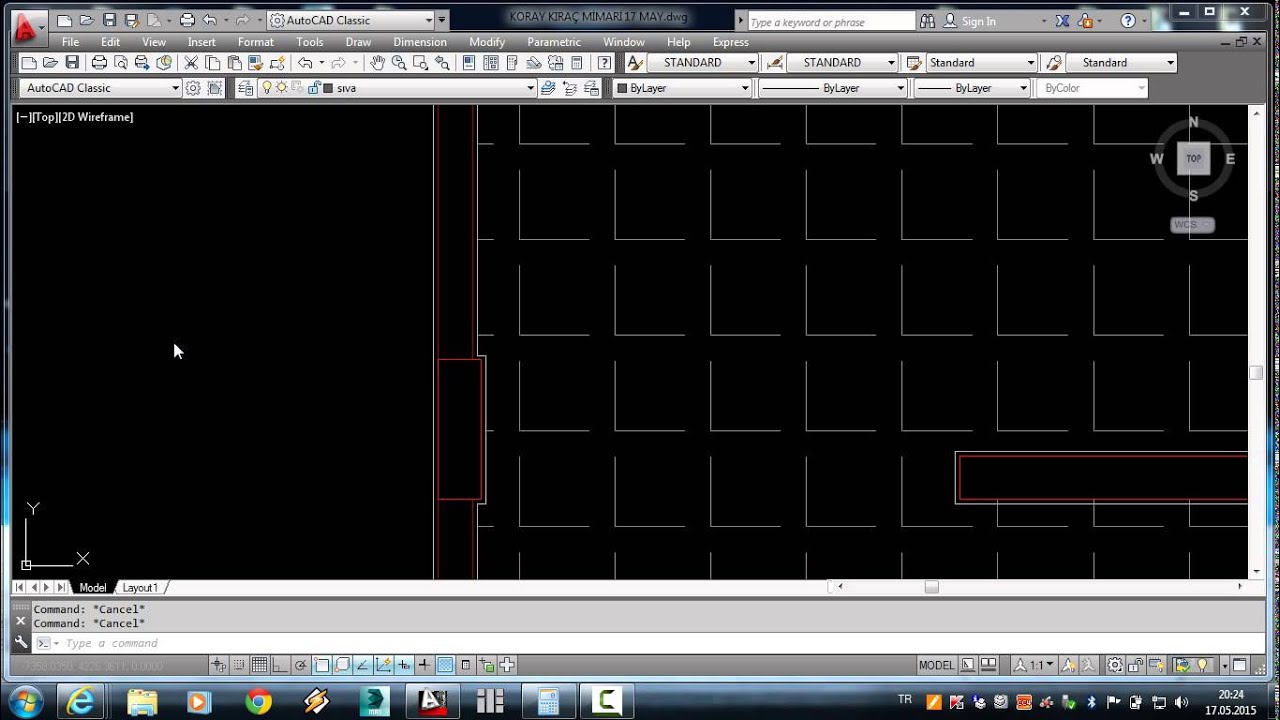The height and width of the screenshot is (720, 1280).
Task: Toggle Grid Display in status bar
Action: coord(259,665)
